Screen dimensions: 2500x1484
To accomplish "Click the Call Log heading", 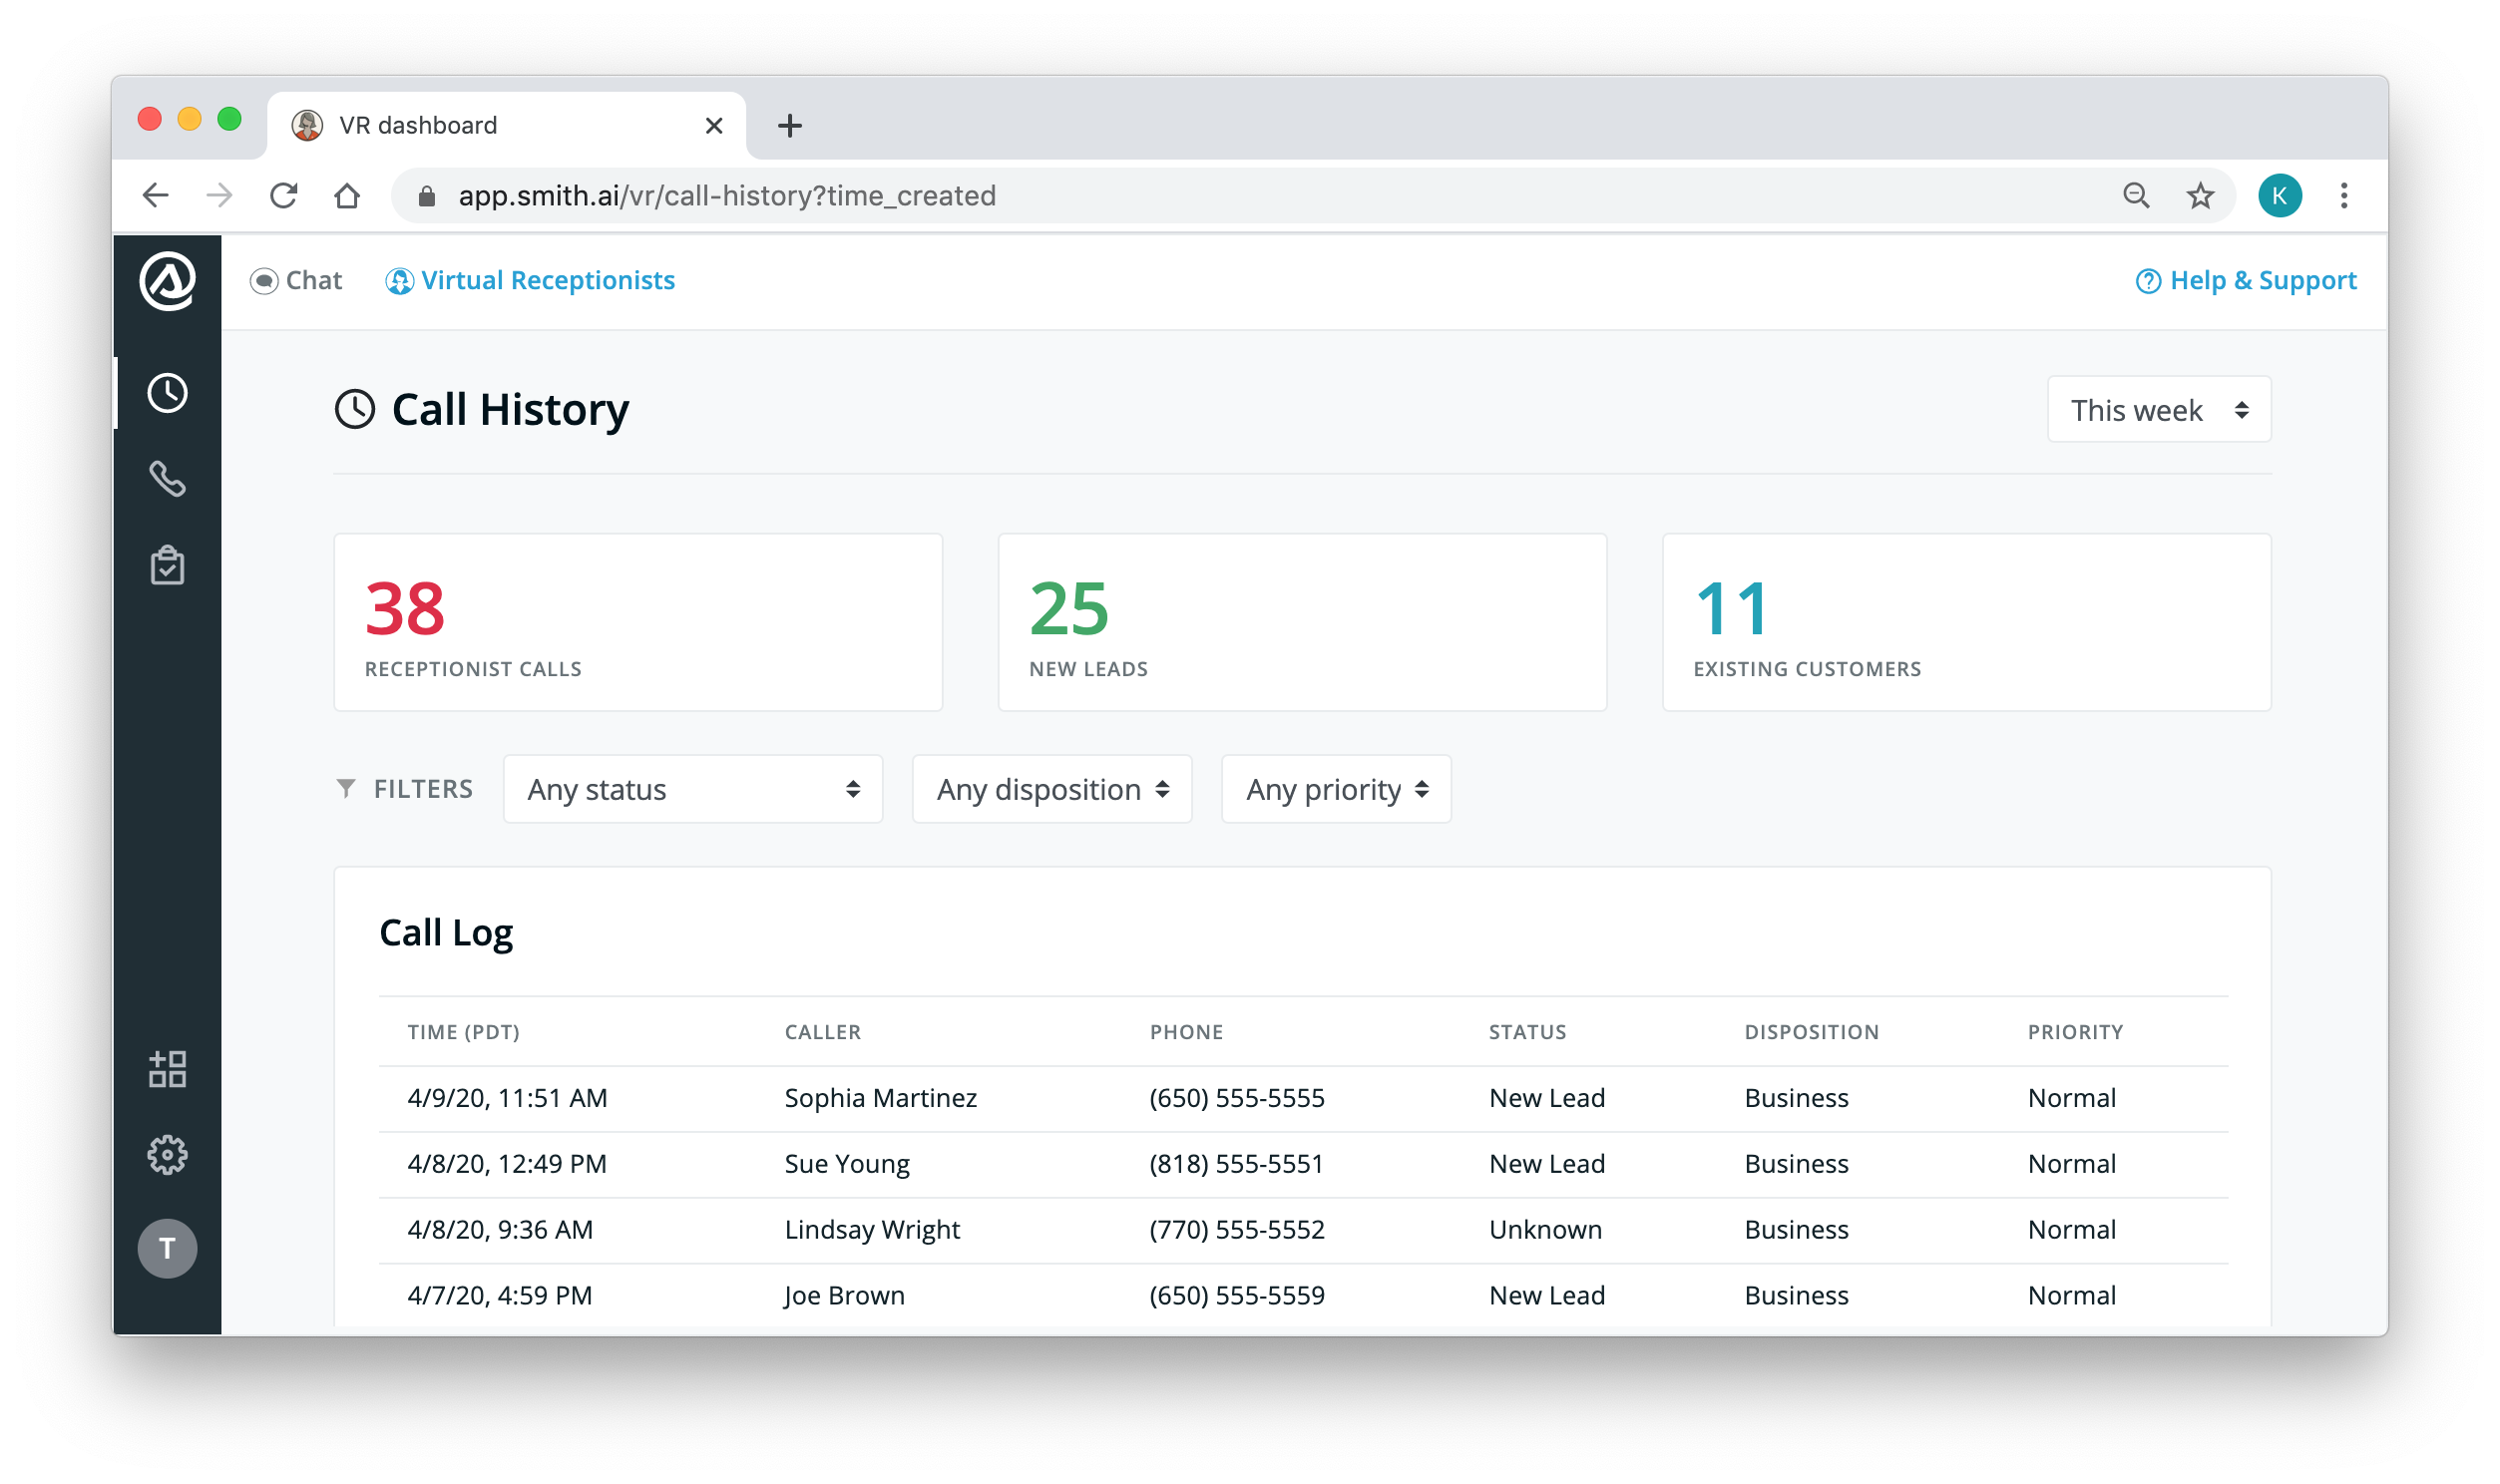I will coord(446,933).
